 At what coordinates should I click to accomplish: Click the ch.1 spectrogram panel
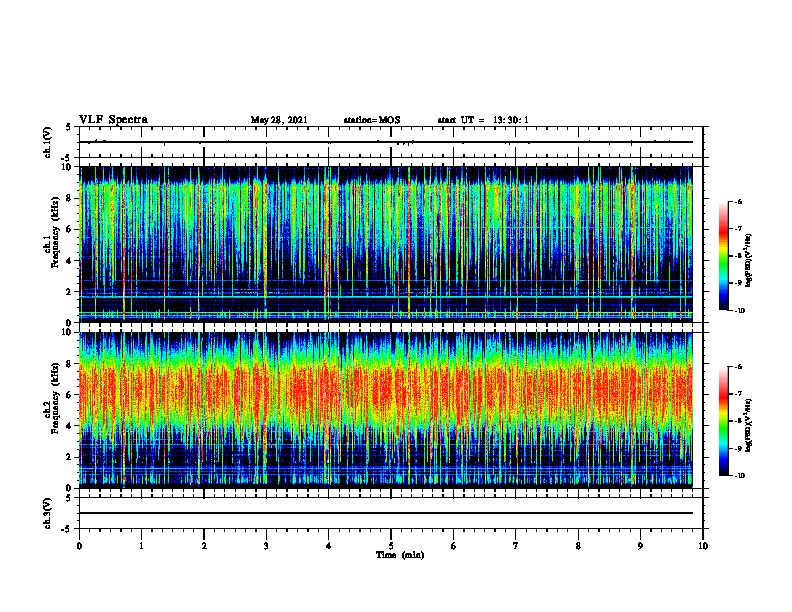(x=386, y=244)
